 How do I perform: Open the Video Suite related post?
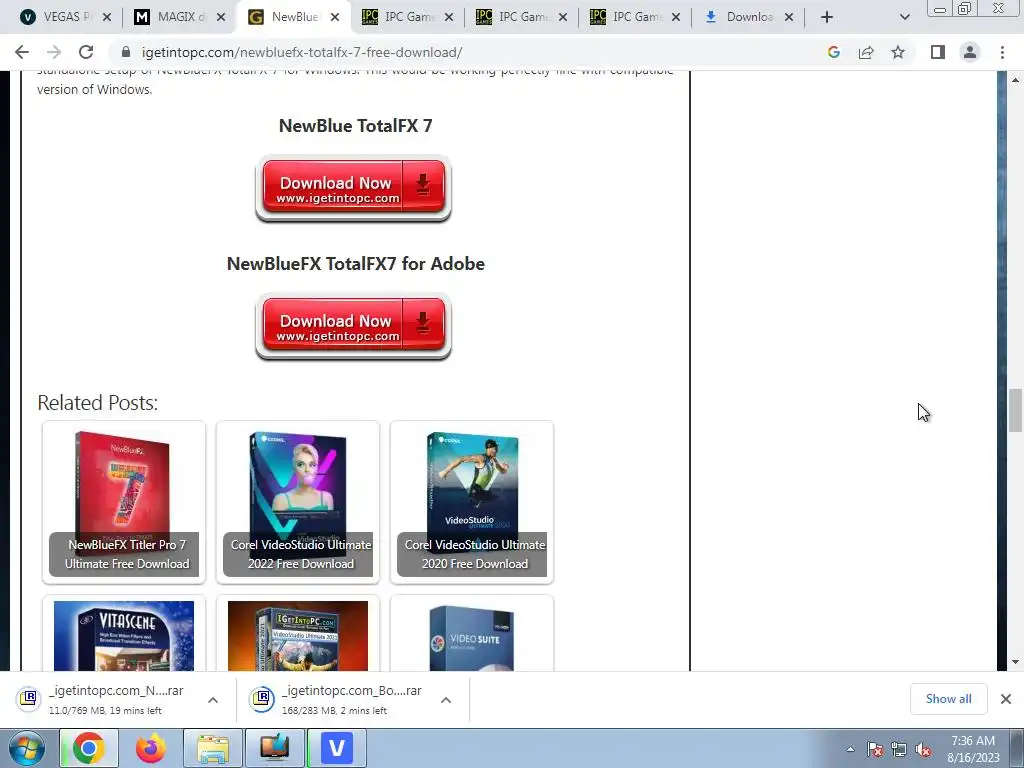472,635
